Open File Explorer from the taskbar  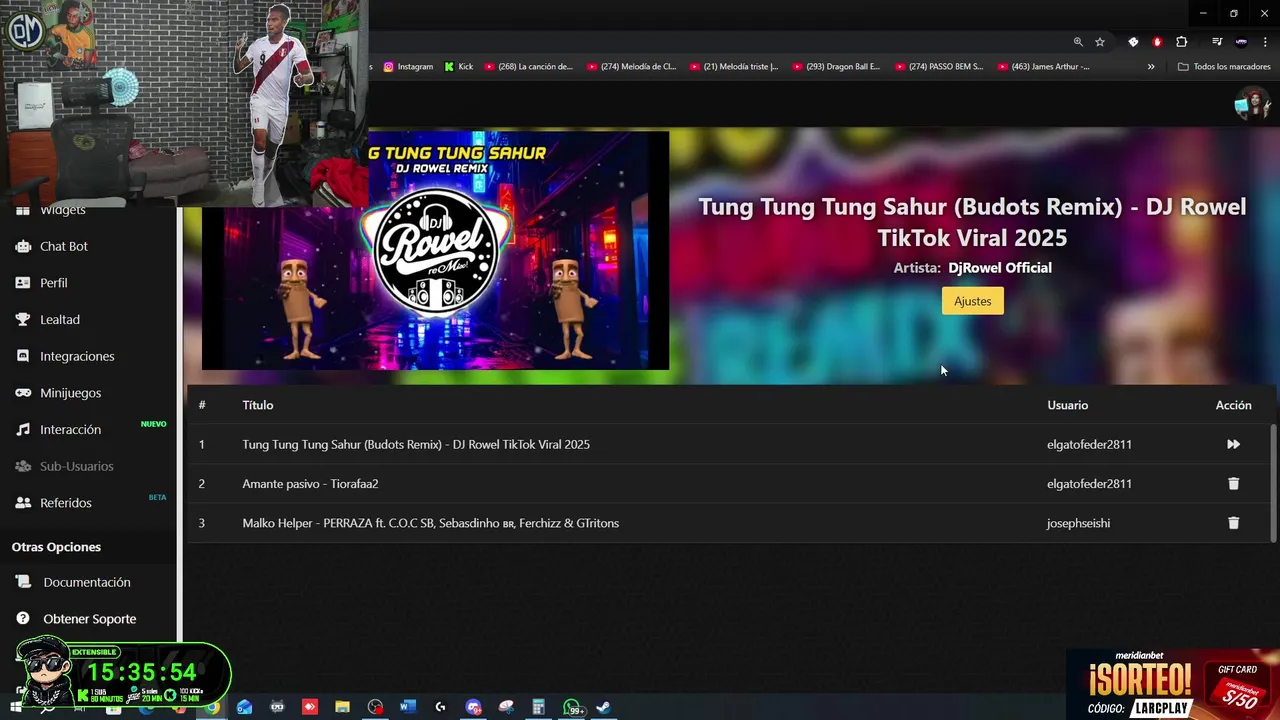click(x=342, y=707)
